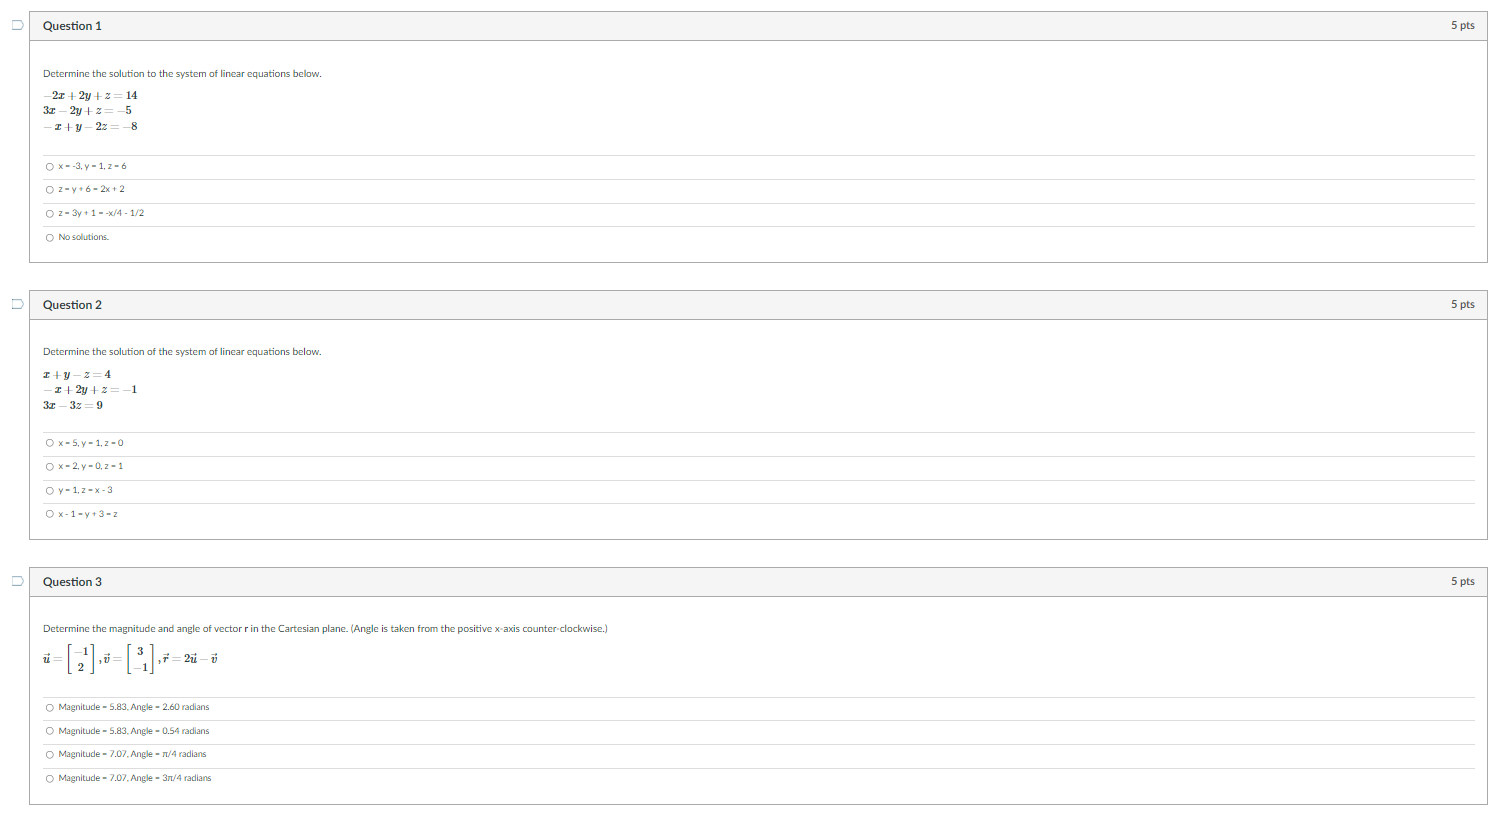Flag Question 1 with bookmark icon
Screen dimensions: 1499x819
(x=17, y=26)
